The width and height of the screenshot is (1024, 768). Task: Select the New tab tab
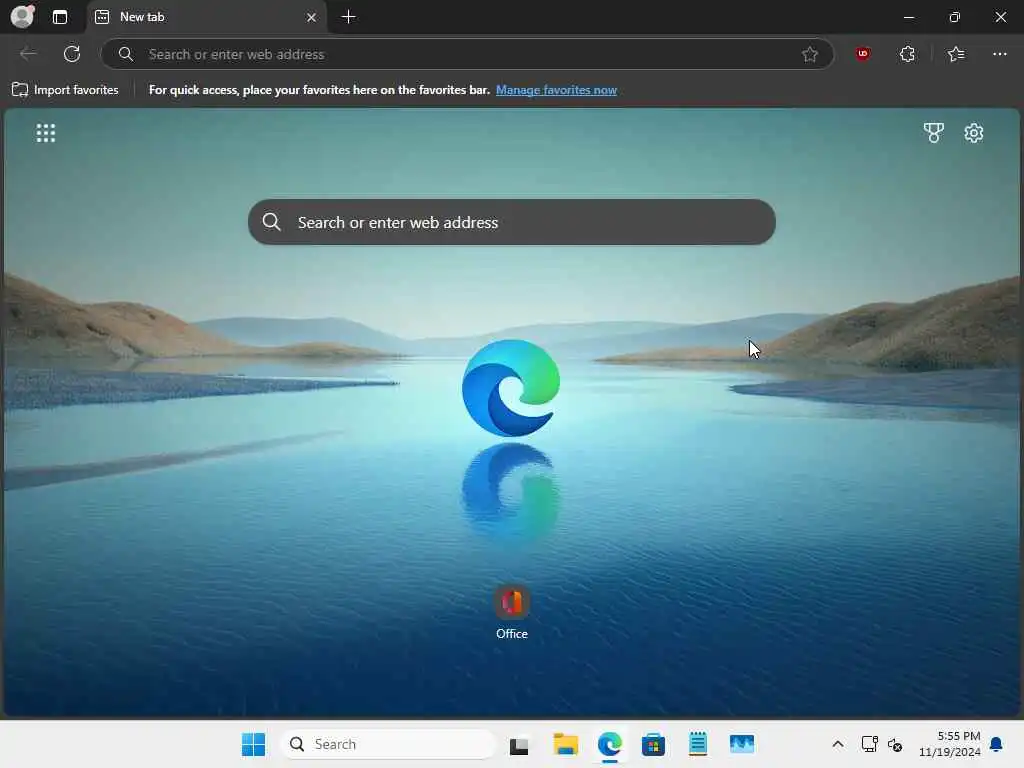pos(206,17)
